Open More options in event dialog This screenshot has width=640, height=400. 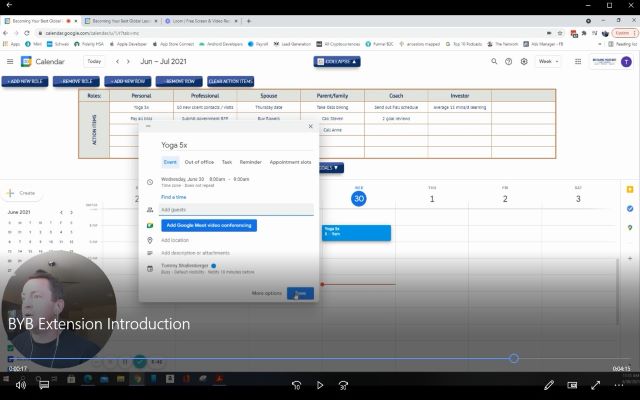pos(267,293)
